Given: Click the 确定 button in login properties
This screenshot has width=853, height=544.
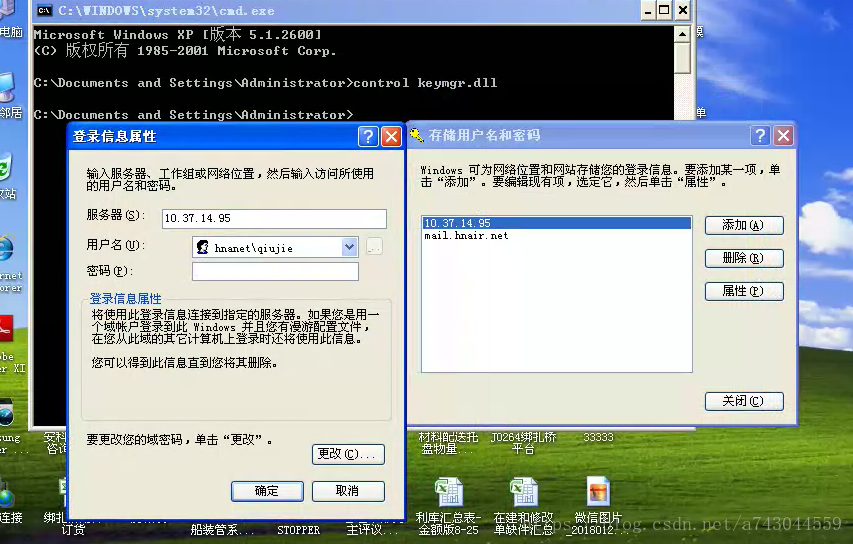Looking at the screenshot, I should 267,491.
